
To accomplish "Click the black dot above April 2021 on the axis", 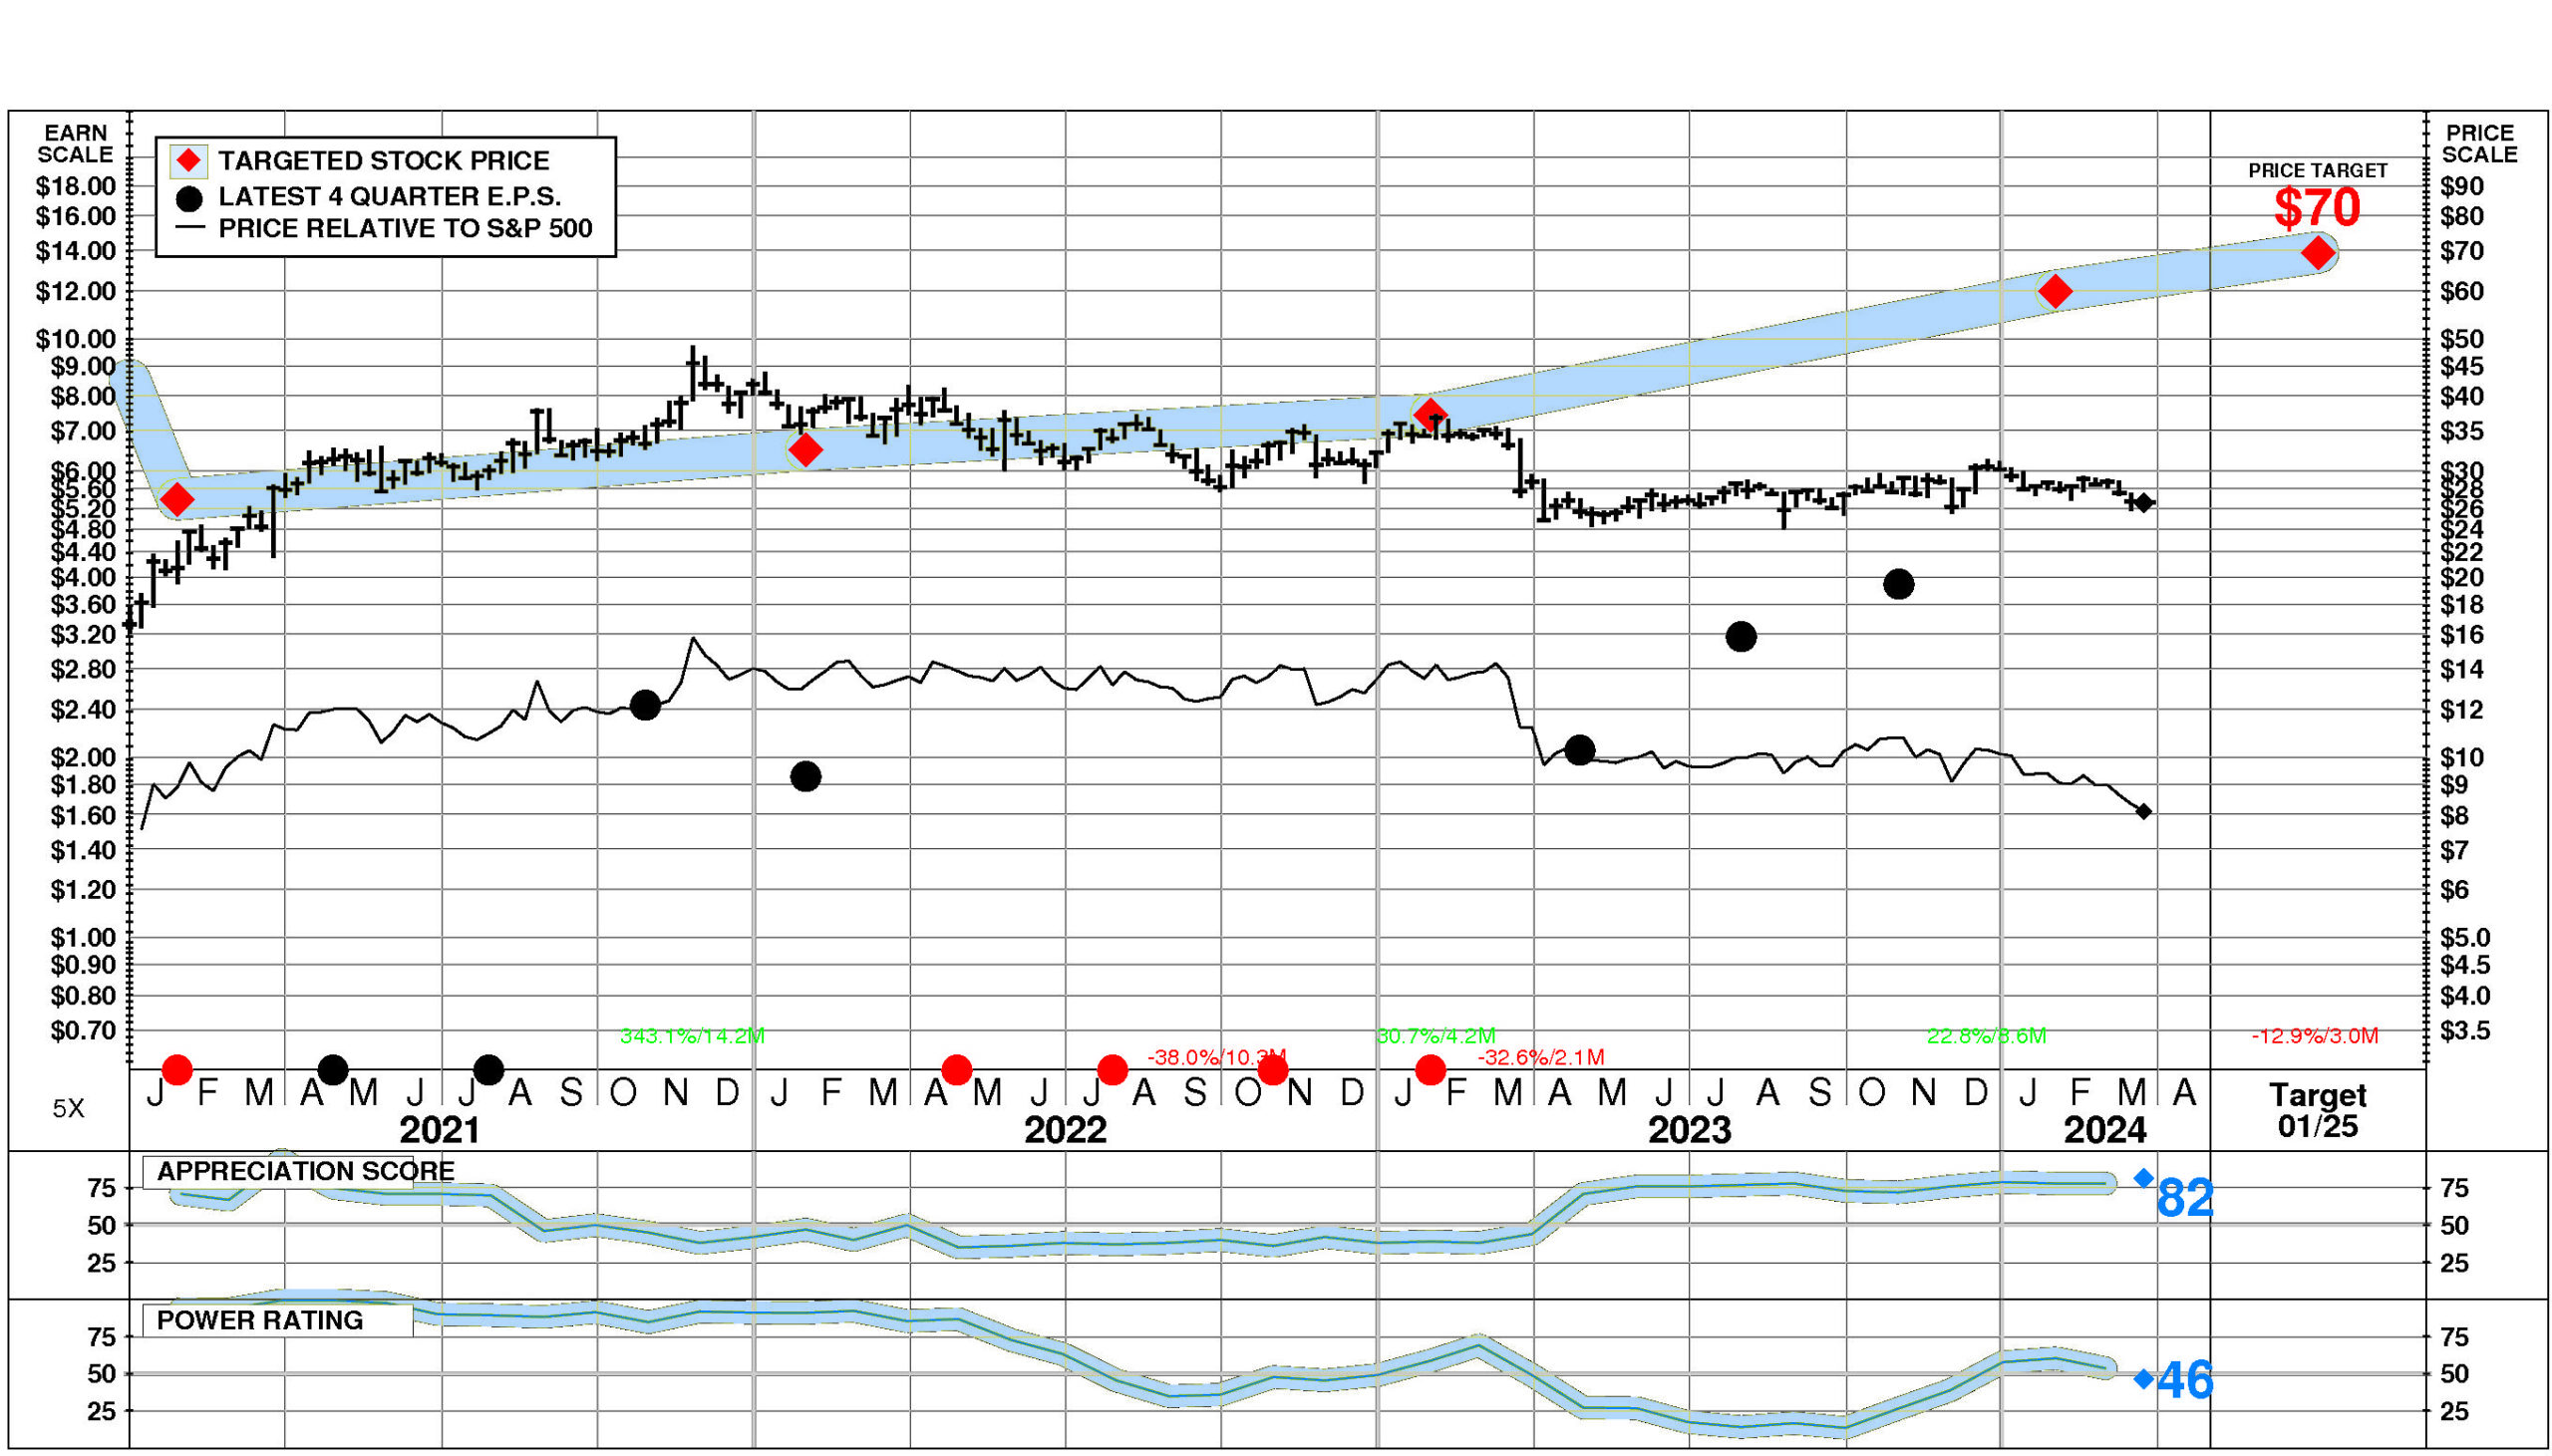I will [x=332, y=1070].
